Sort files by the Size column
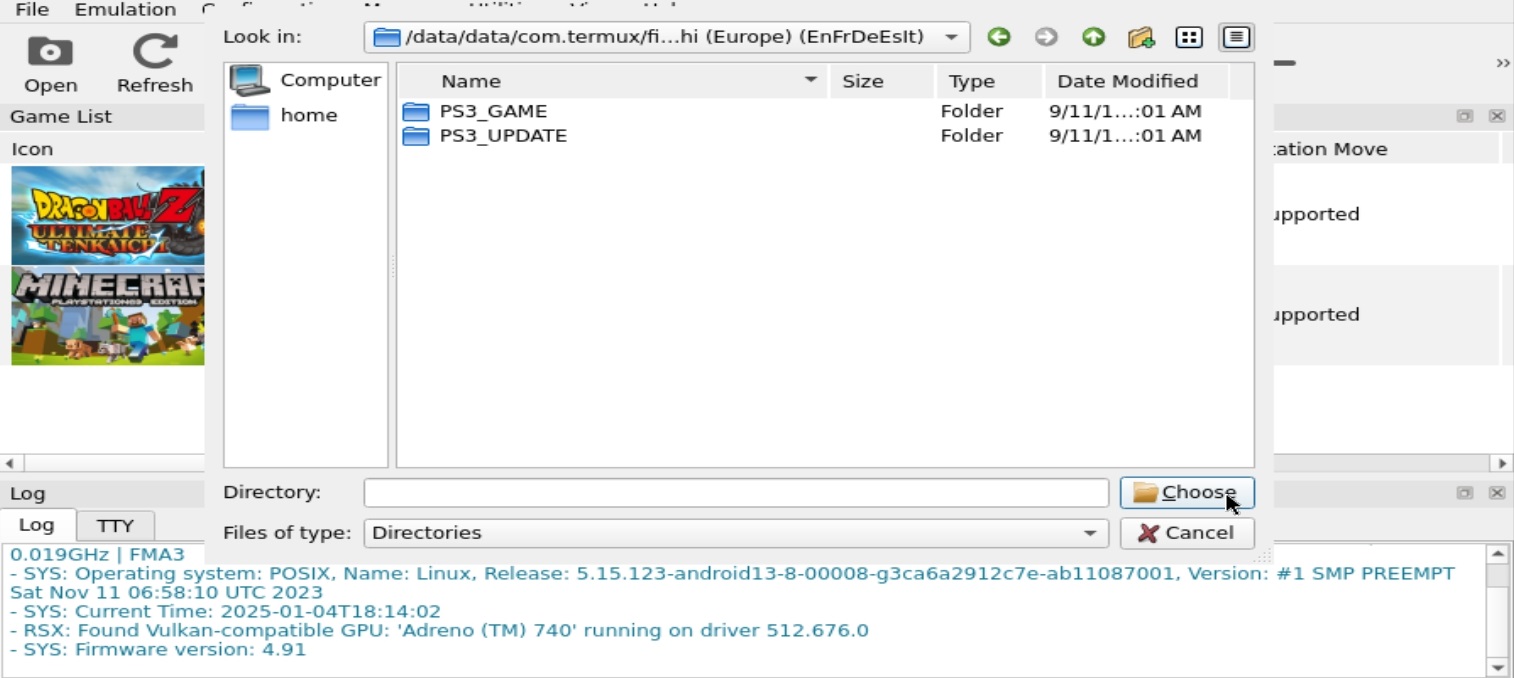Image resolution: width=1514 pixels, height=678 pixels. pos(882,81)
